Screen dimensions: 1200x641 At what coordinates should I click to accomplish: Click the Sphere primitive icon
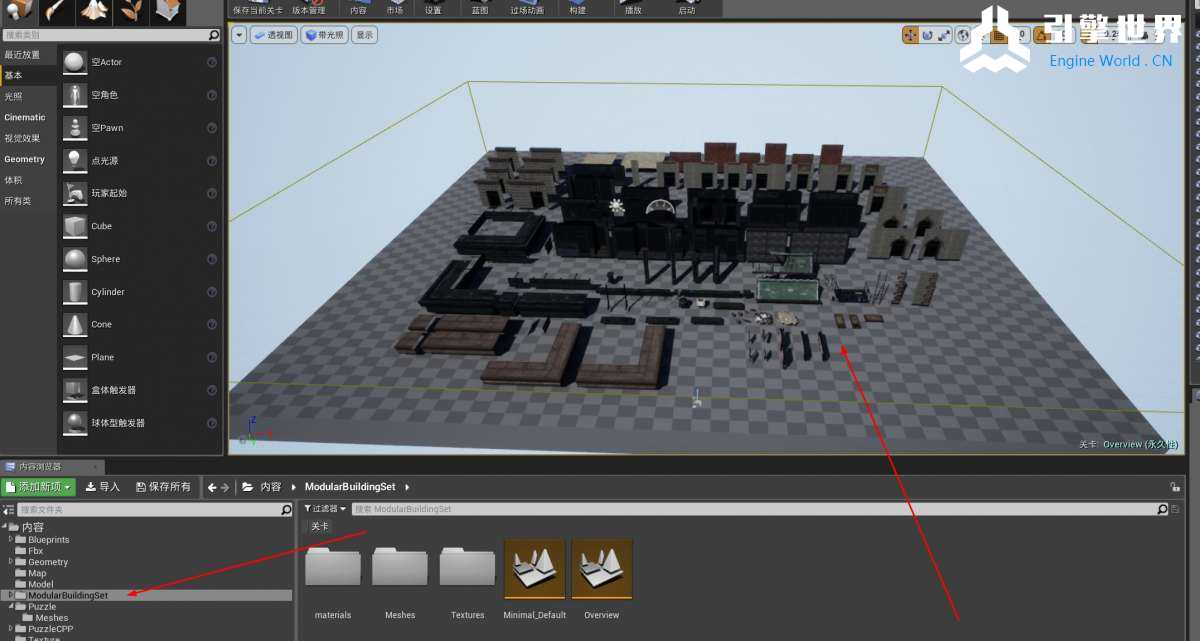click(75, 259)
